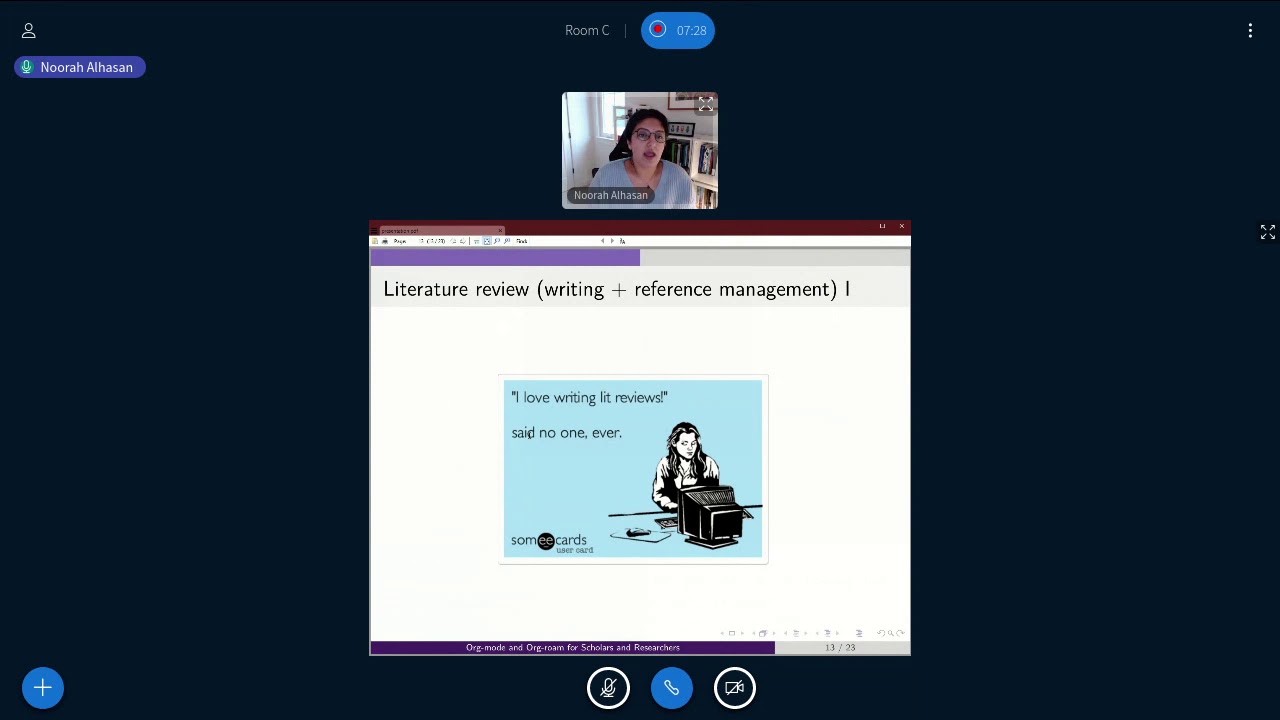Click the Beamer search magnifier symbol
Viewport: 1280px width, 720px height.
(890, 633)
